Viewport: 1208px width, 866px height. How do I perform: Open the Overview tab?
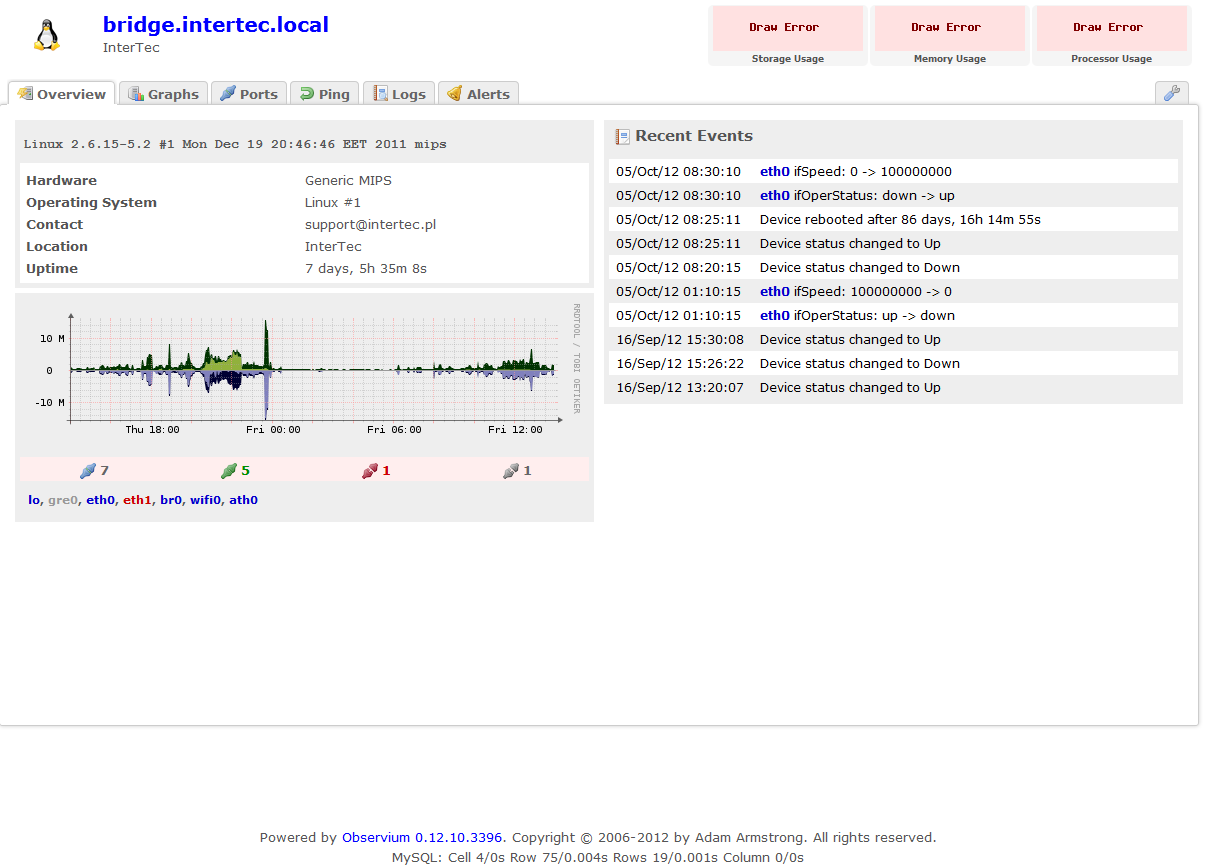click(x=62, y=94)
